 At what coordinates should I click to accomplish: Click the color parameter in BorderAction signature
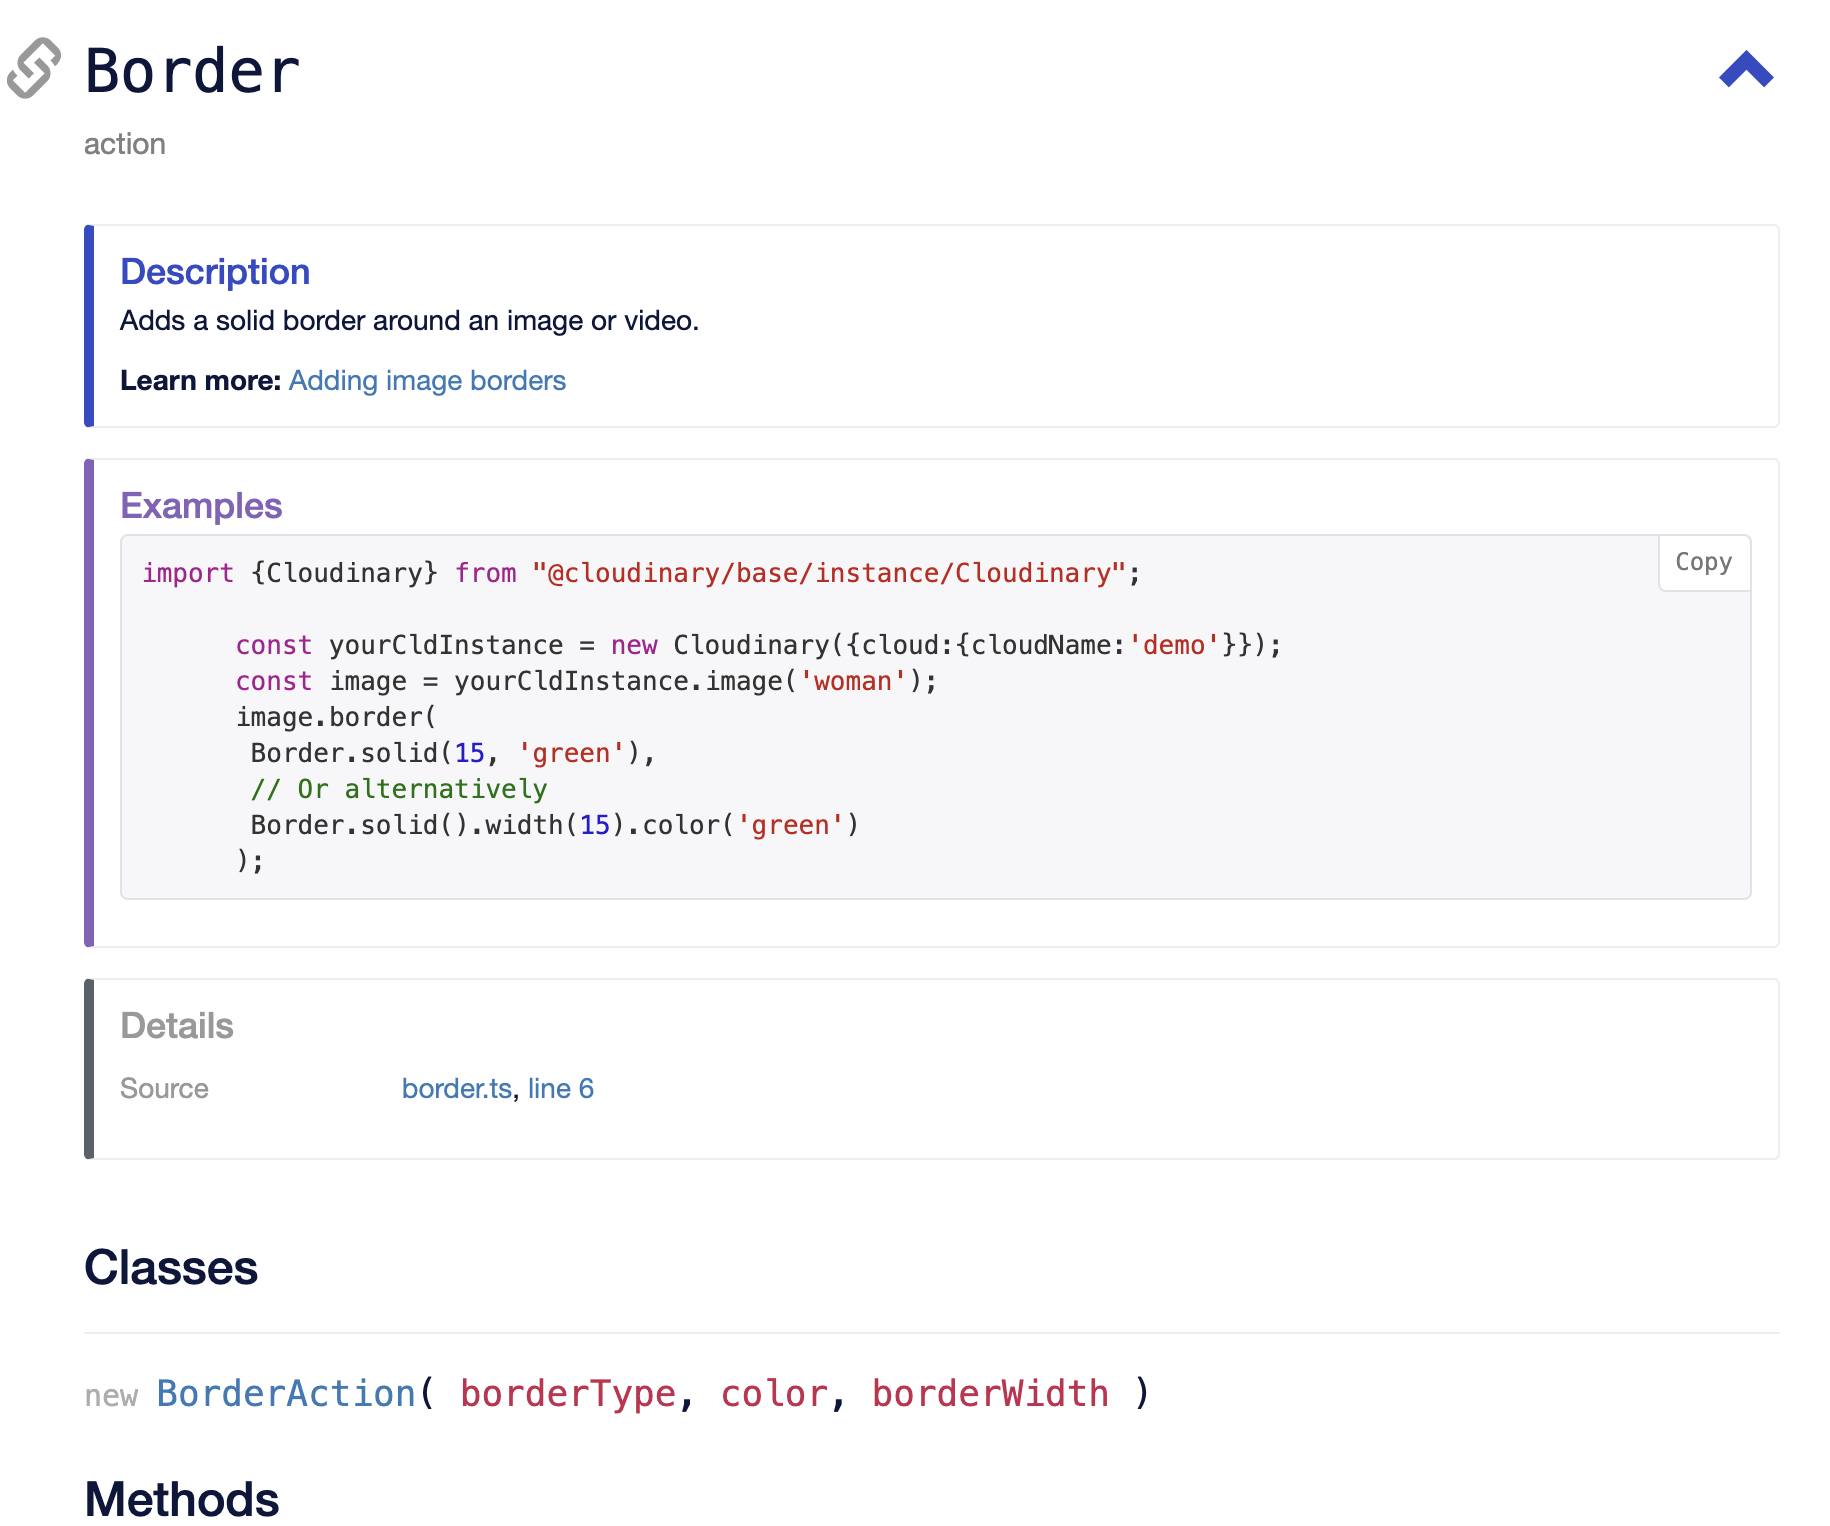point(775,1393)
